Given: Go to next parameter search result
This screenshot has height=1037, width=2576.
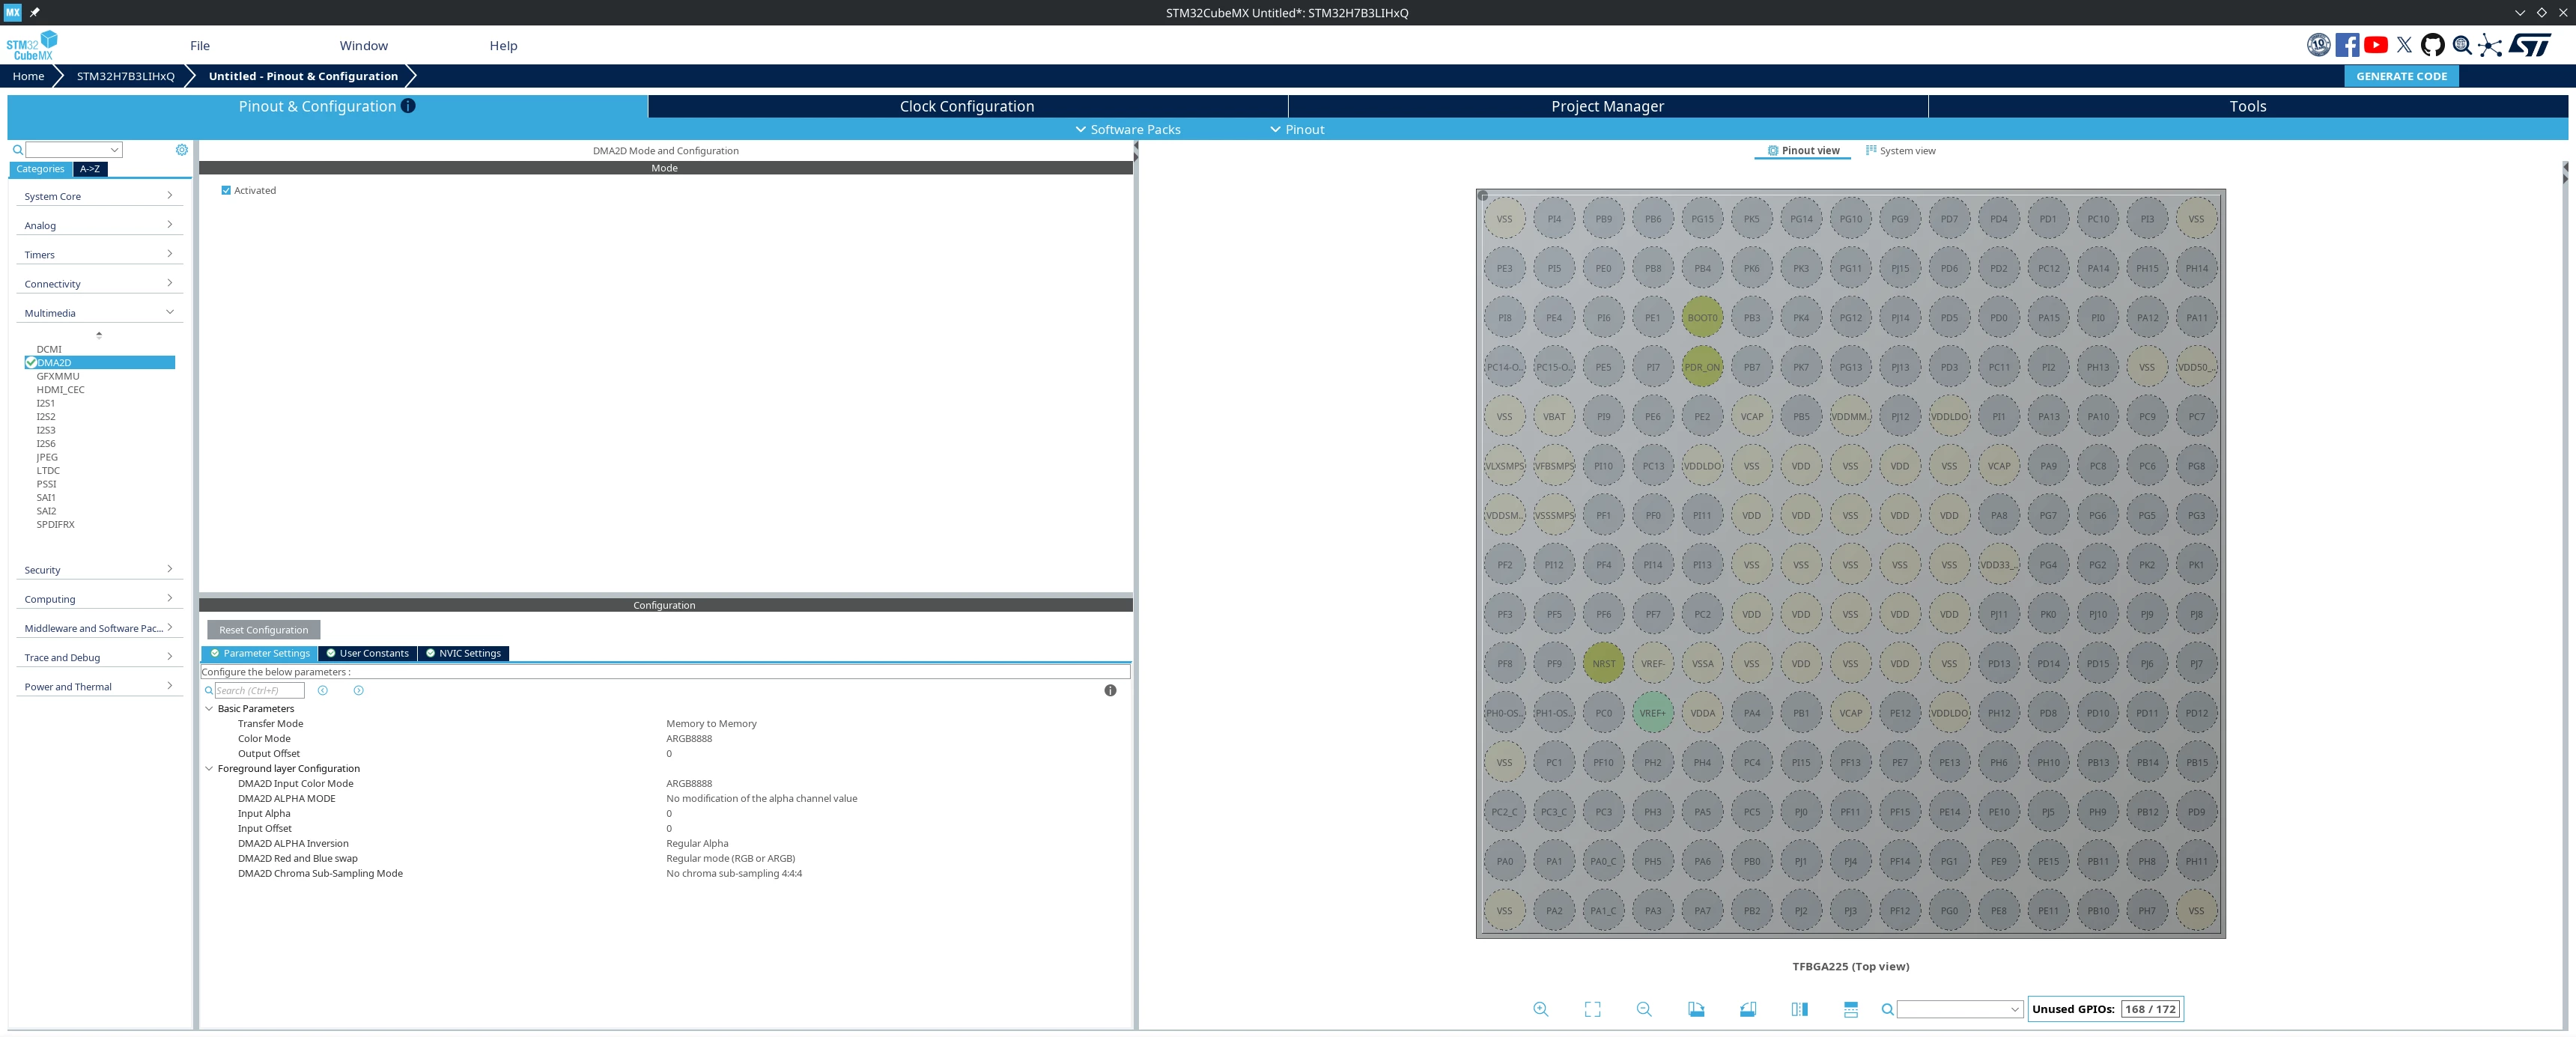Looking at the screenshot, I should click(359, 690).
